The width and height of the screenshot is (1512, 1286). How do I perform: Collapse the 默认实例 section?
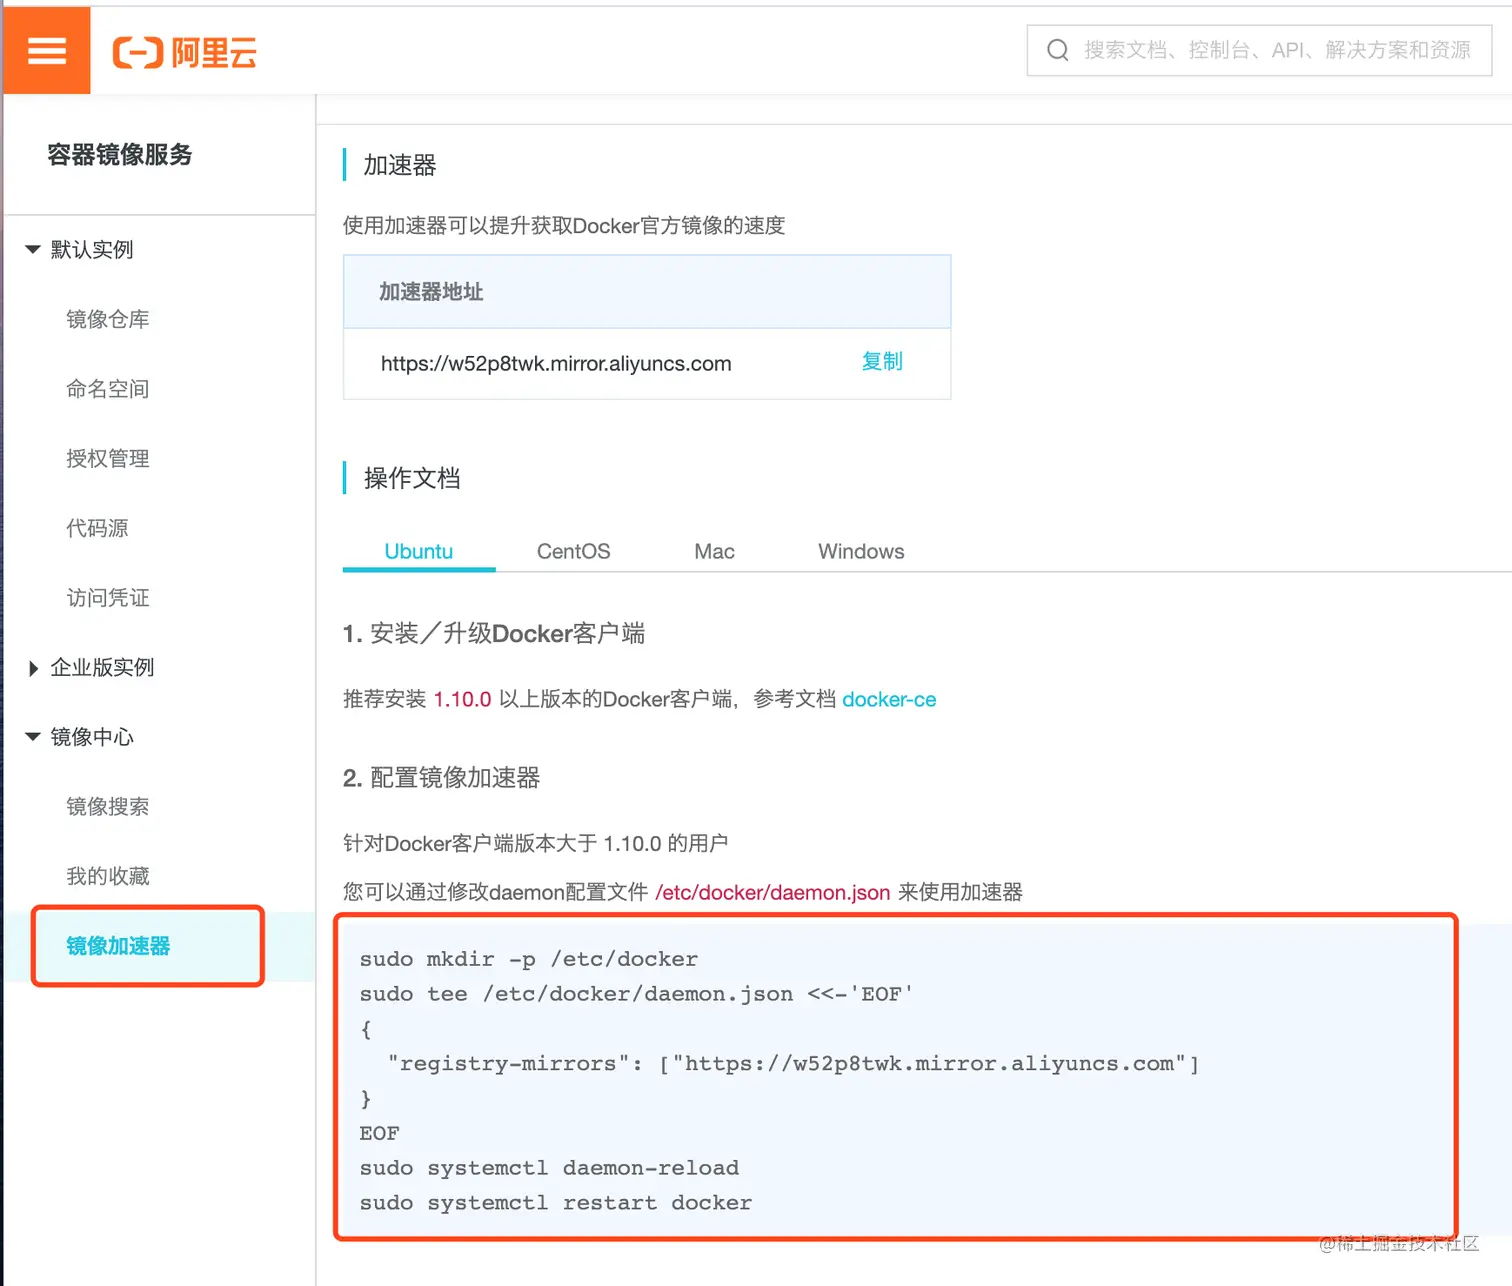33,249
